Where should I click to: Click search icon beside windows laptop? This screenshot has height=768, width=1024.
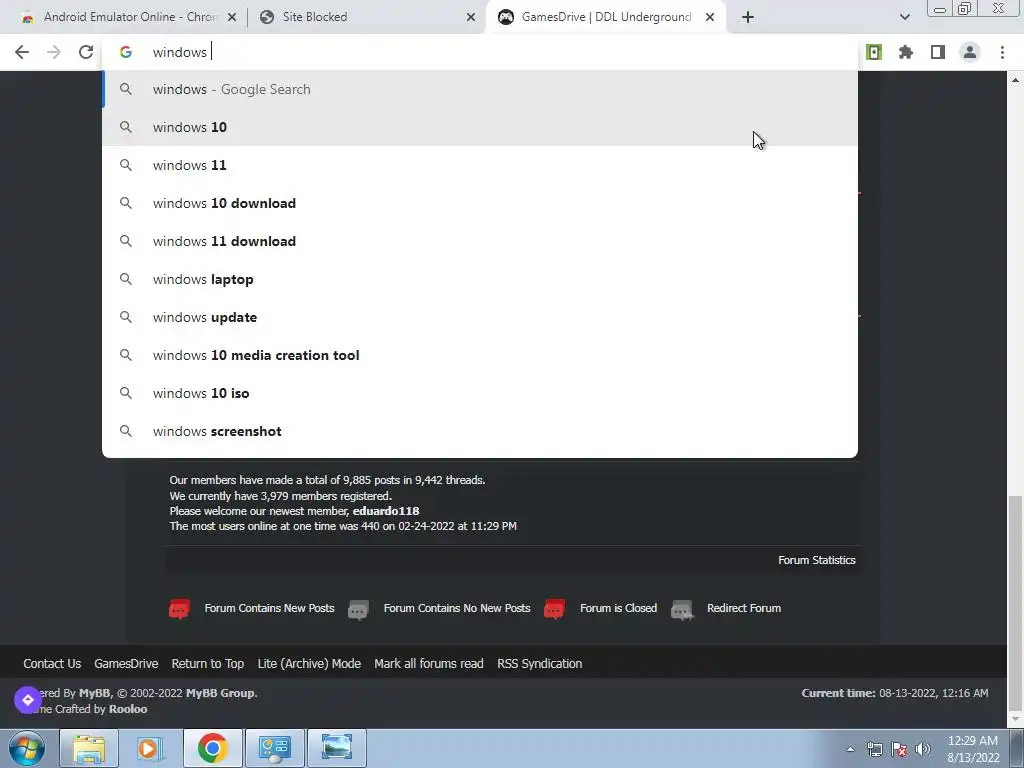pos(126,279)
